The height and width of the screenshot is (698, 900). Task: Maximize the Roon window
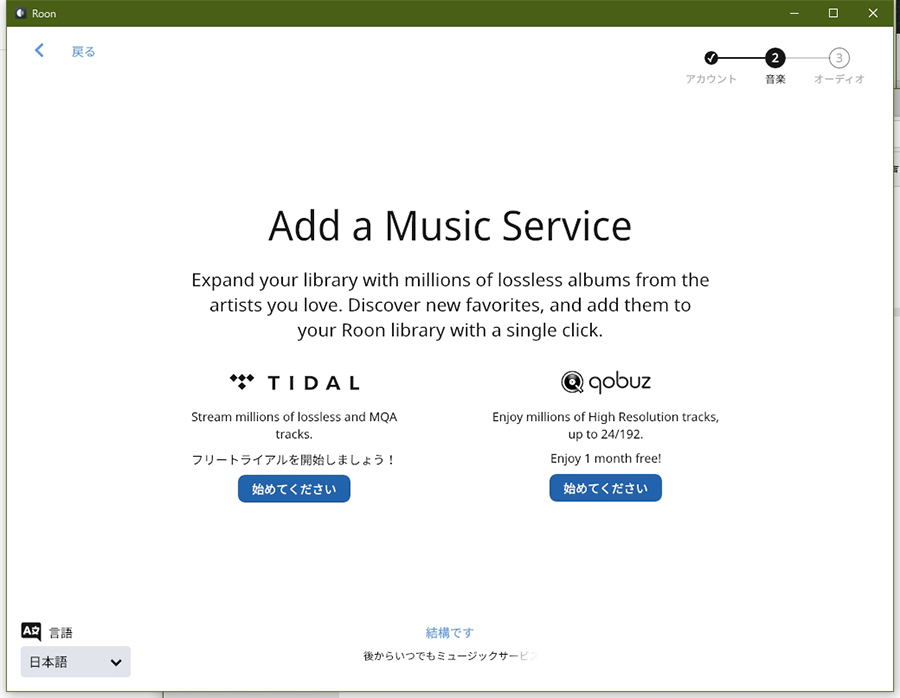tap(833, 13)
